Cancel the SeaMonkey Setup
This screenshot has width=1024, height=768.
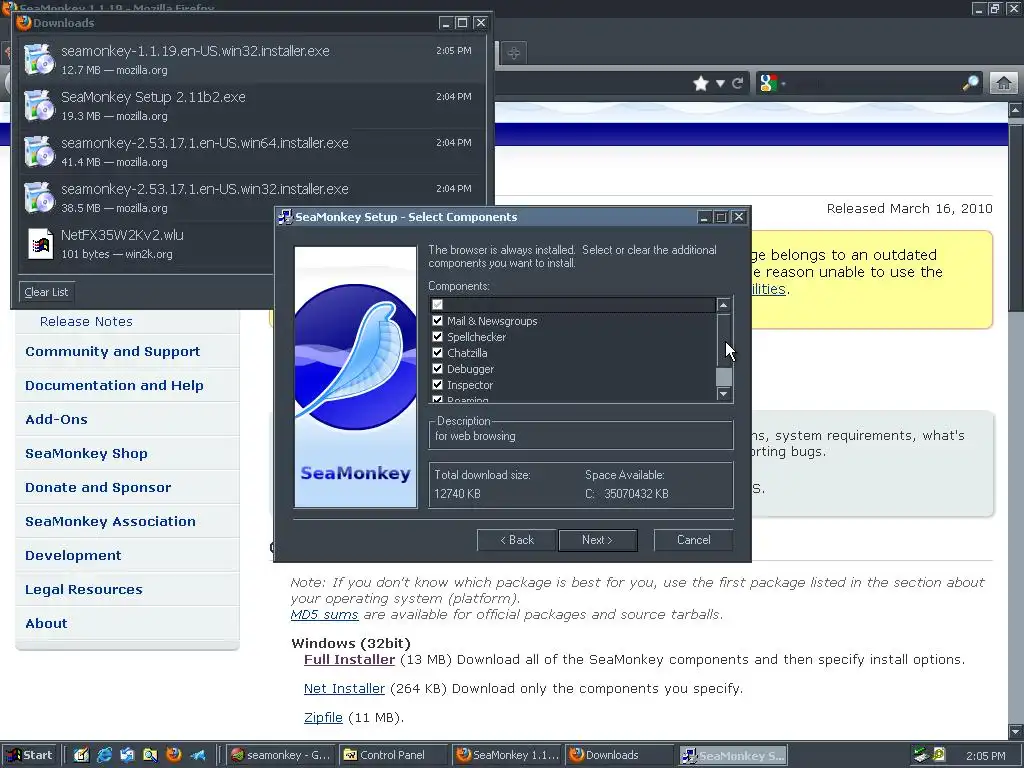click(x=694, y=540)
